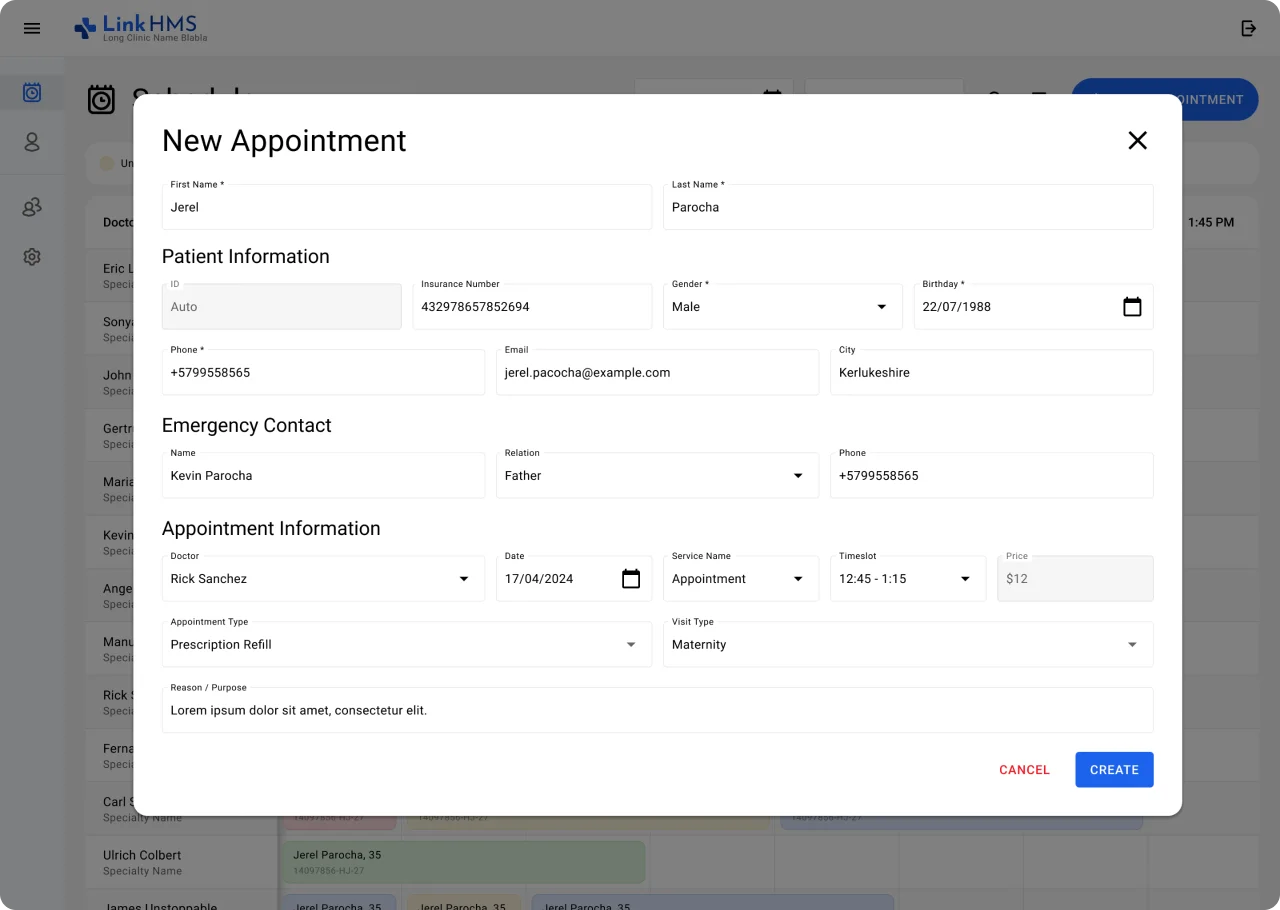Click the logout icon in header
The image size is (1280, 910).
pyautogui.click(x=1248, y=28)
